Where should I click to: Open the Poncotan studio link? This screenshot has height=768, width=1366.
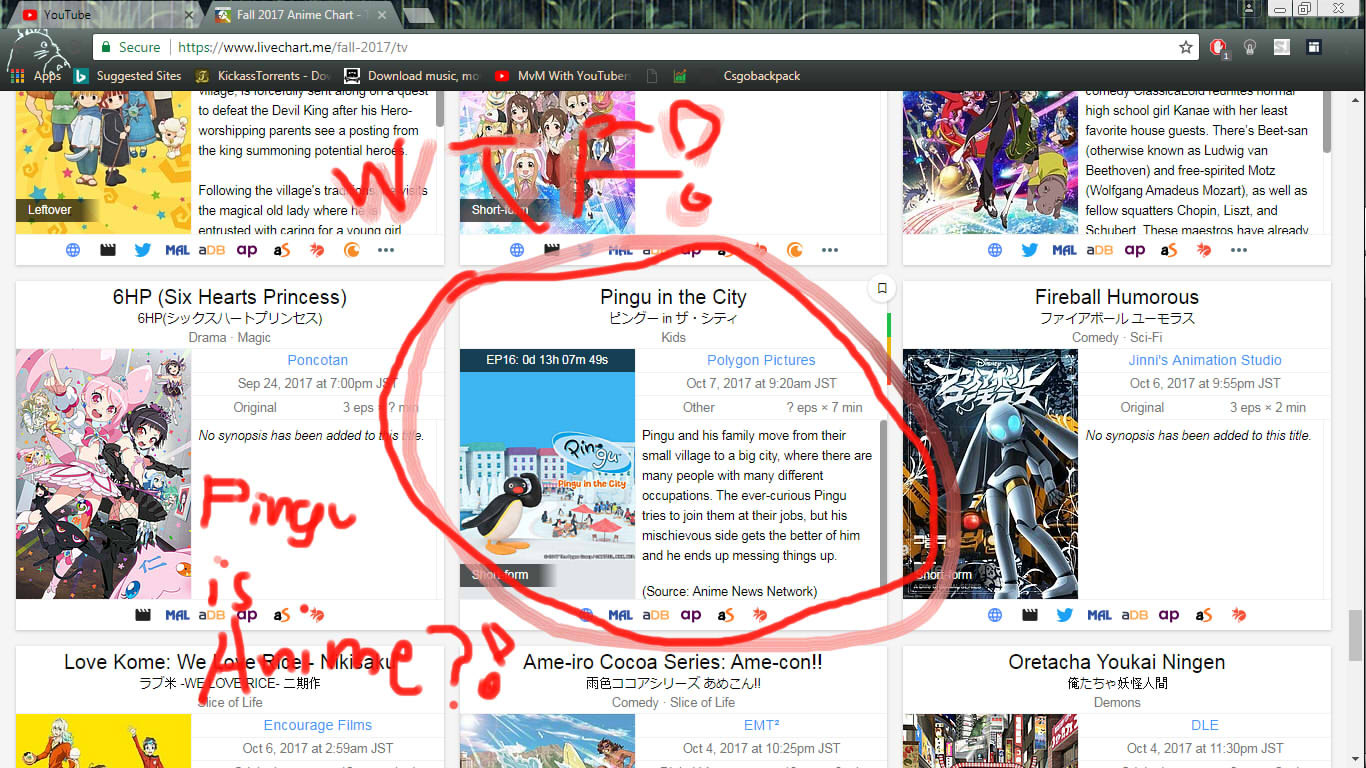click(318, 360)
